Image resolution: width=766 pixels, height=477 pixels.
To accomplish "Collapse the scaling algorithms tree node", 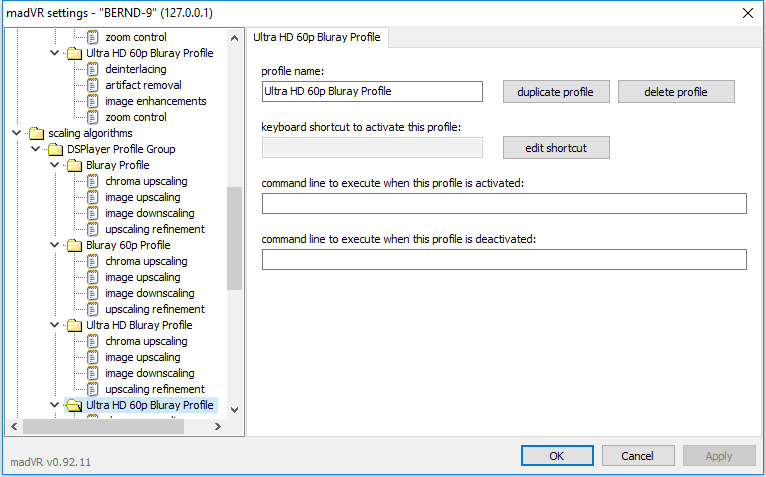I will click(x=17, y=133).
